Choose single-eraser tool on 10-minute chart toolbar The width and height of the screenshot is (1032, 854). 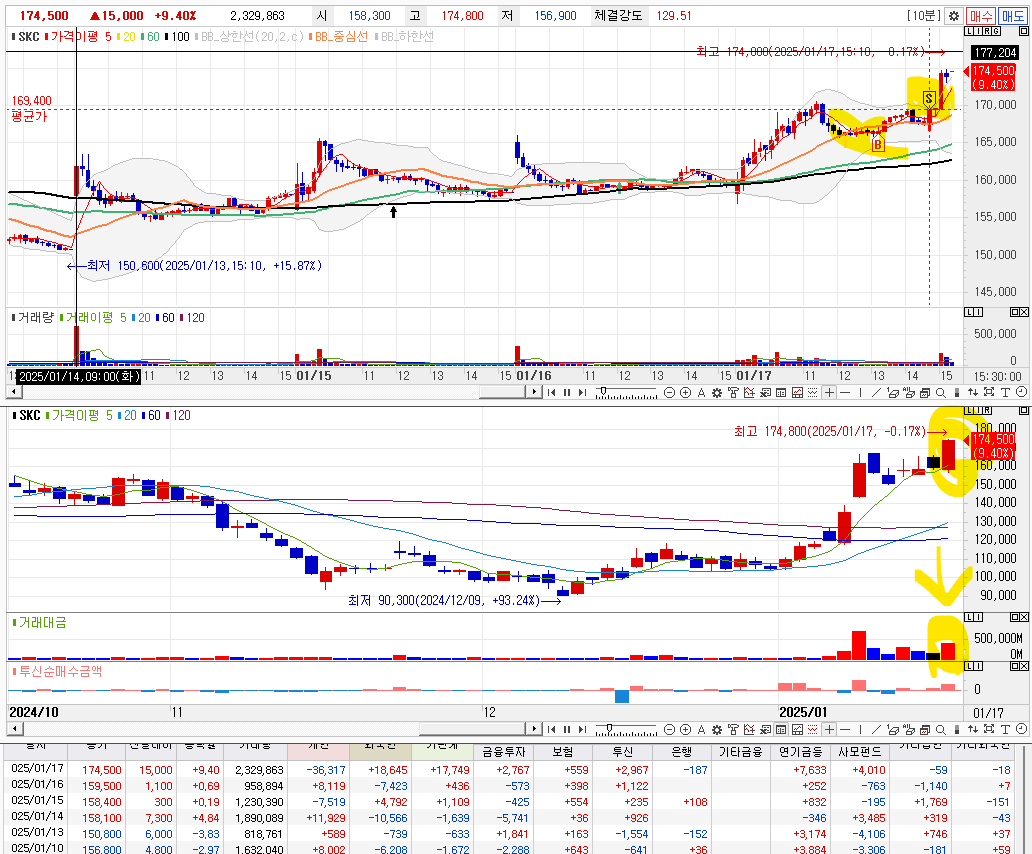tap(892, 393)
